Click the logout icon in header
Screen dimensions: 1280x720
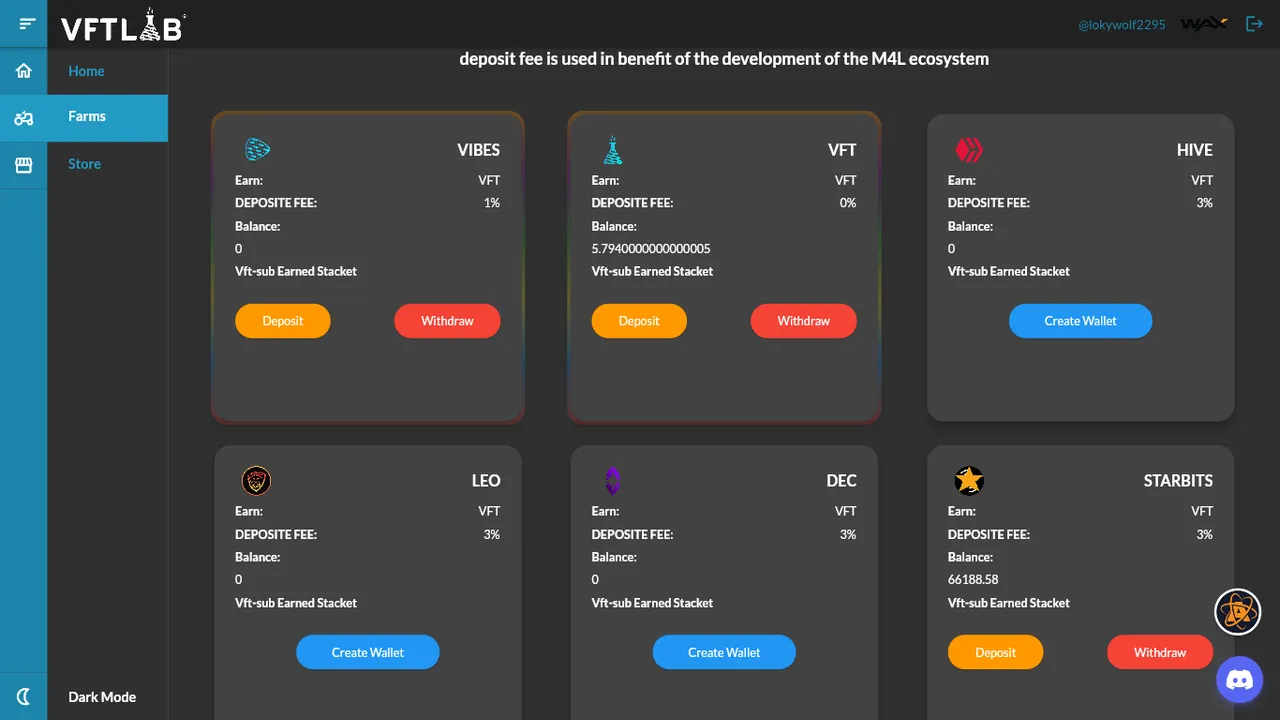point(1254,24)
